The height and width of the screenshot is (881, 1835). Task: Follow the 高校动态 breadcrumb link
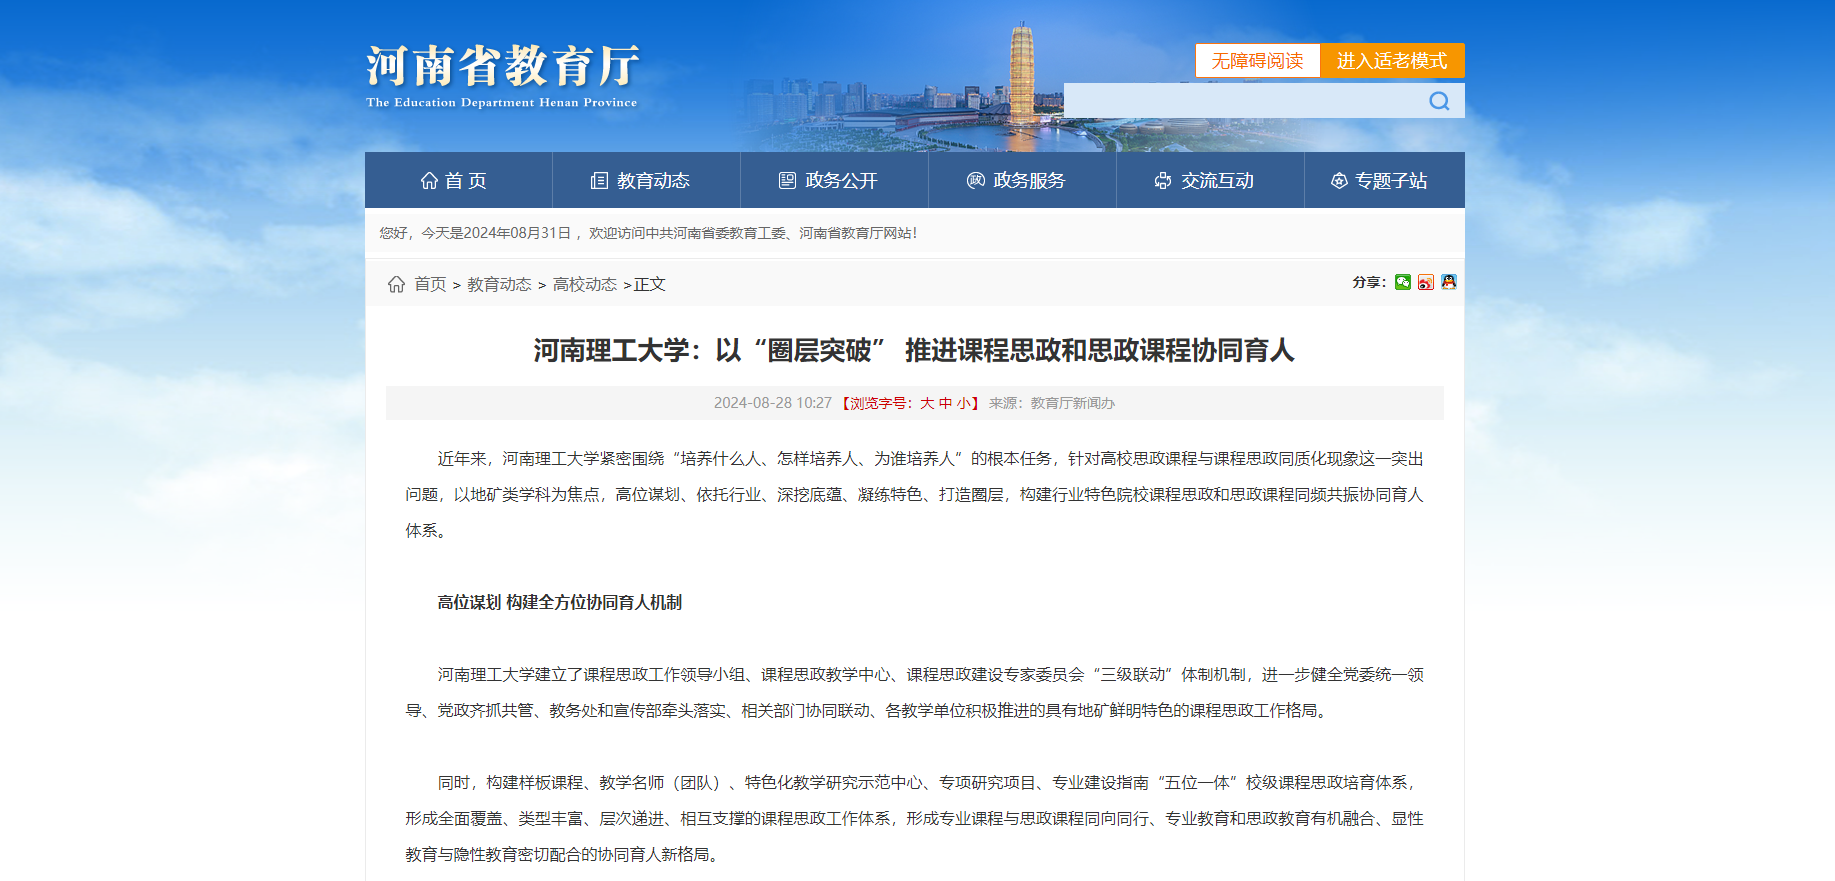585,284
